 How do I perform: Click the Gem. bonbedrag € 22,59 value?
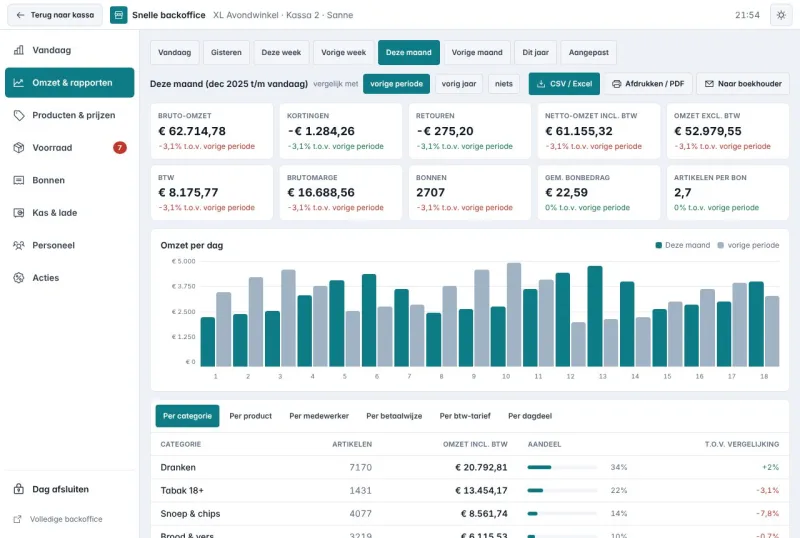pyautogui.click(x=566, y=192)
